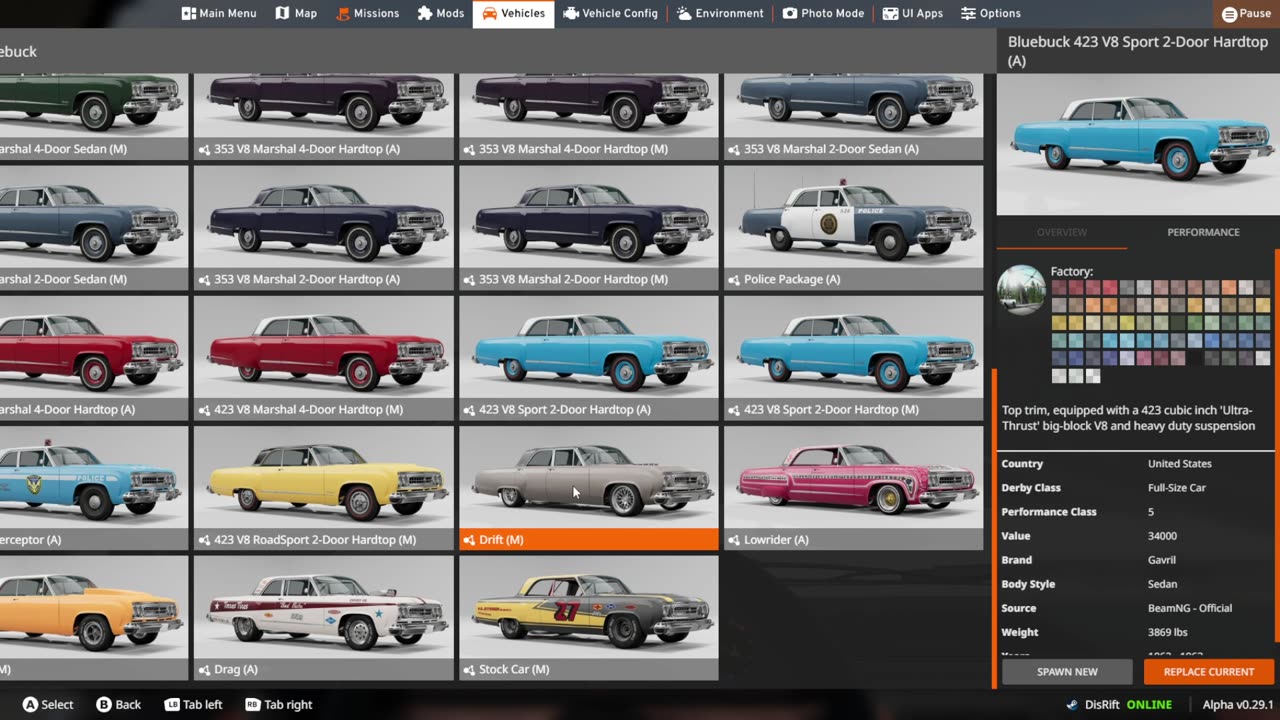Click the orange Missions icon
Image resolution: width=1280 pixels, height=720 pixels.
click(x=343, y=14)
